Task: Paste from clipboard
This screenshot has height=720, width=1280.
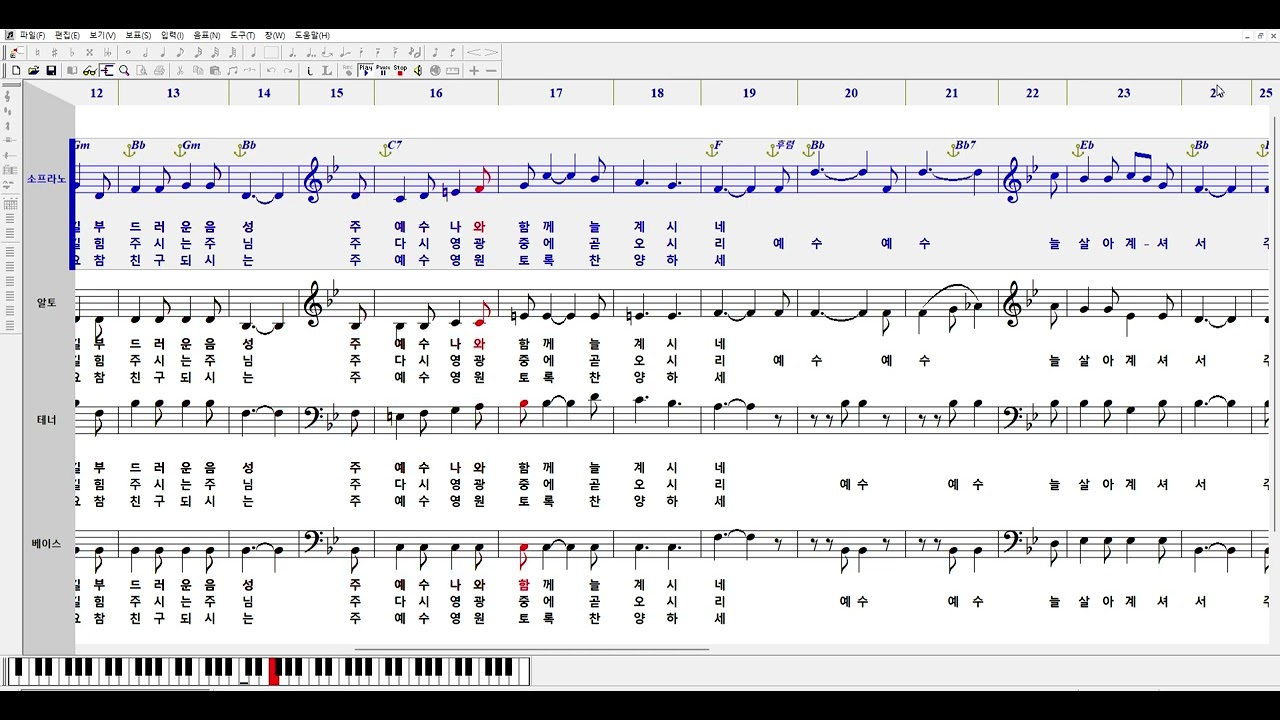Action: coord(215,71)
